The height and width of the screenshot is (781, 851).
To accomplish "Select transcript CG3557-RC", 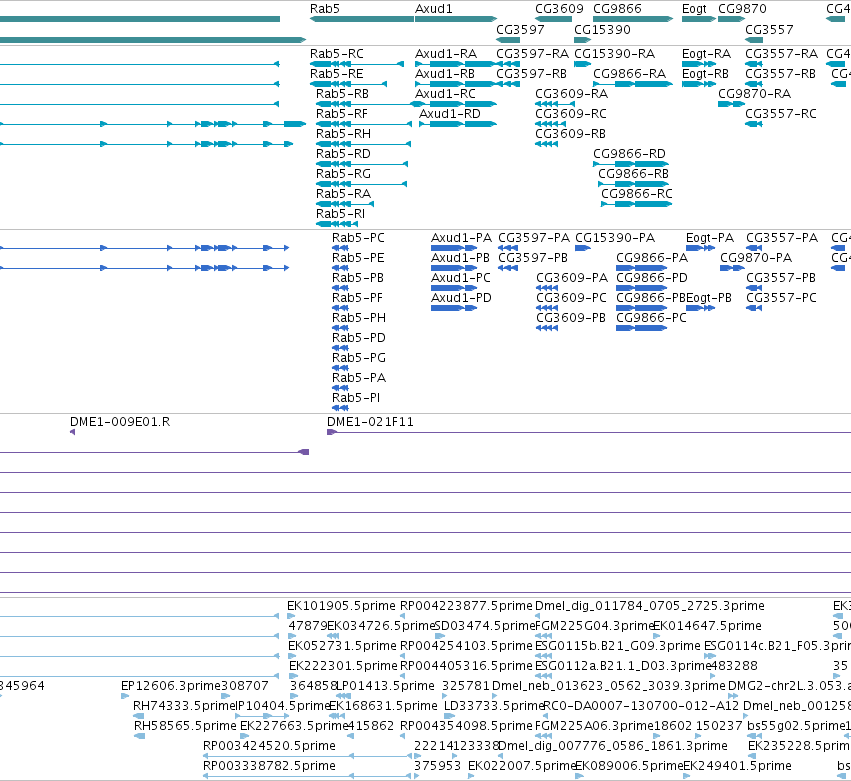I will (x=781, y=115).
